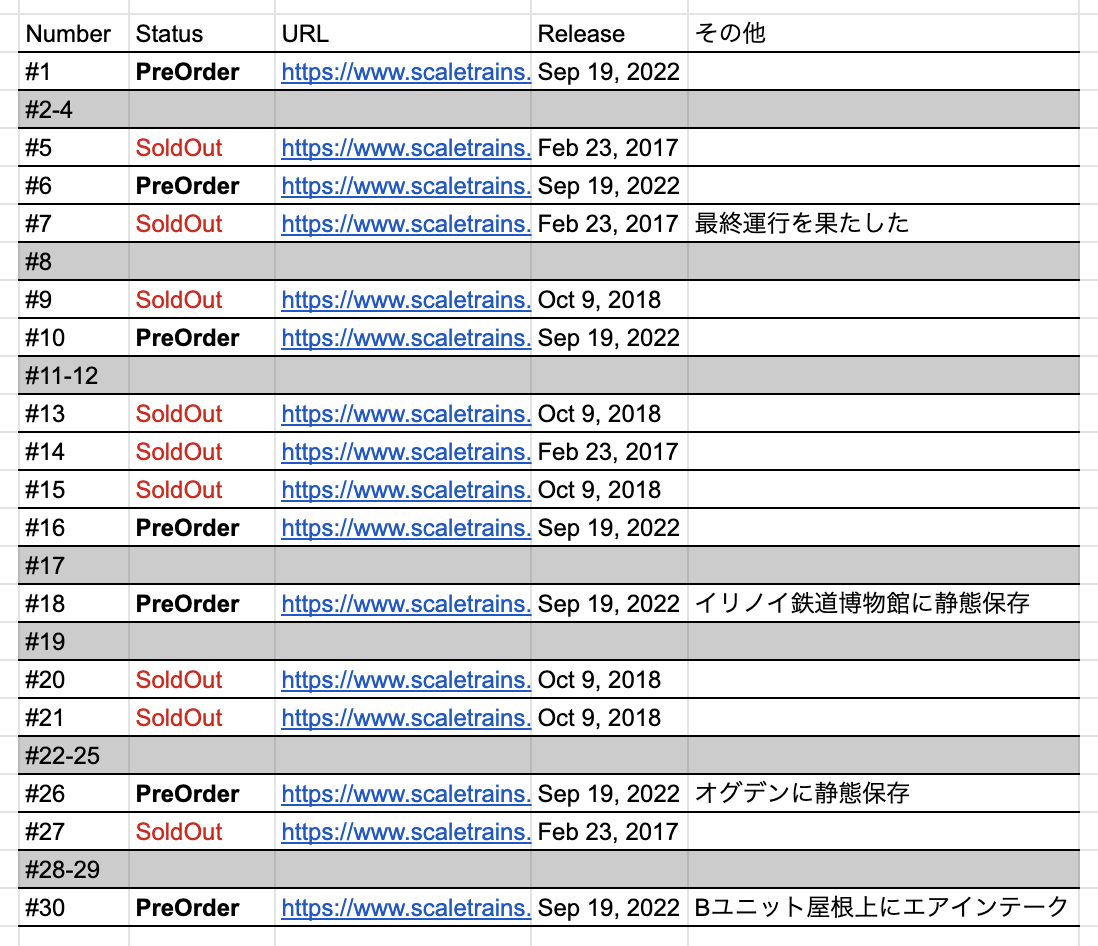The image size is (1098, 946).
Task: Select the Number header cell
Action: point(68,34)
